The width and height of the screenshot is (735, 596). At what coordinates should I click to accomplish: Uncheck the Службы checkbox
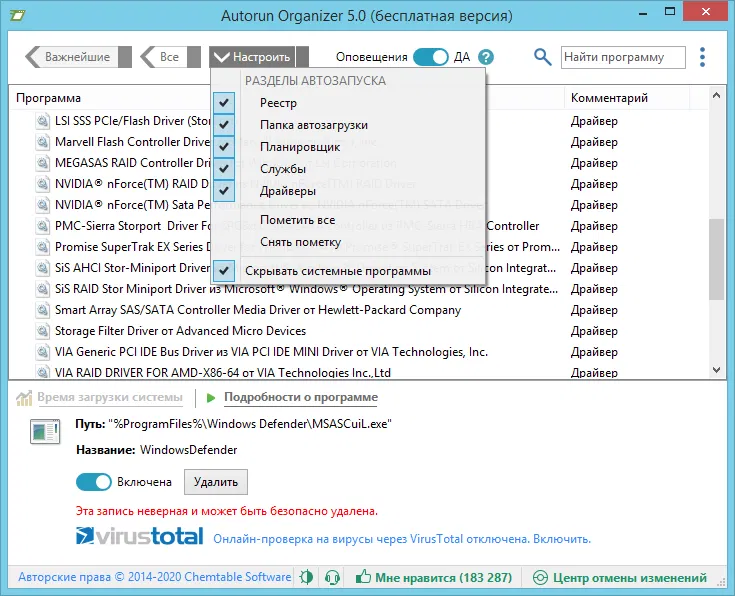(x=224, y=168)
